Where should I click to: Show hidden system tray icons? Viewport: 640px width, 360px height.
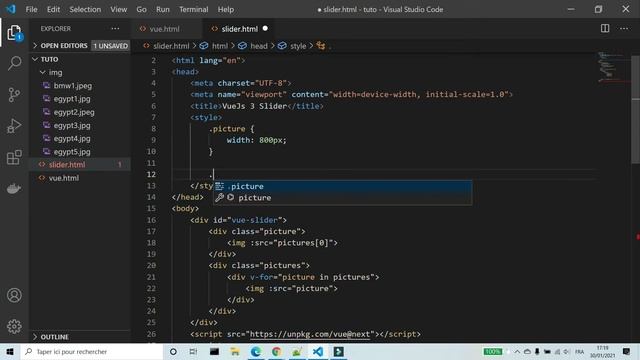(x=517, y=351)
